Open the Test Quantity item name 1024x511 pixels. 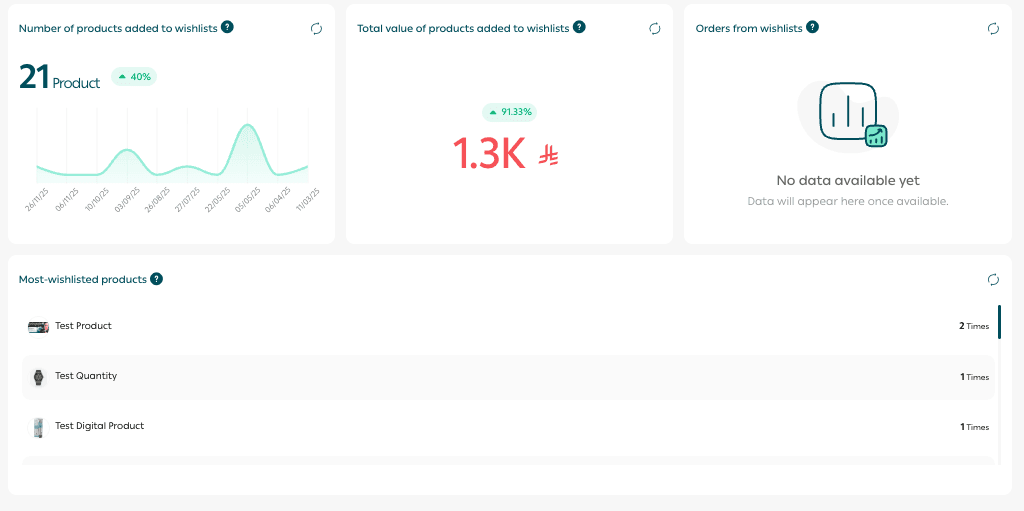click(x=86, y=376)
